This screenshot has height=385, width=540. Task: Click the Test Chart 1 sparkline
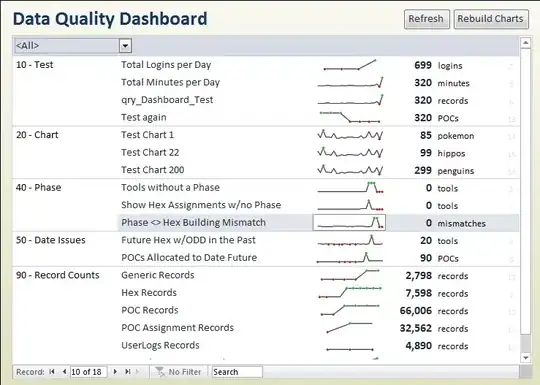350,135
